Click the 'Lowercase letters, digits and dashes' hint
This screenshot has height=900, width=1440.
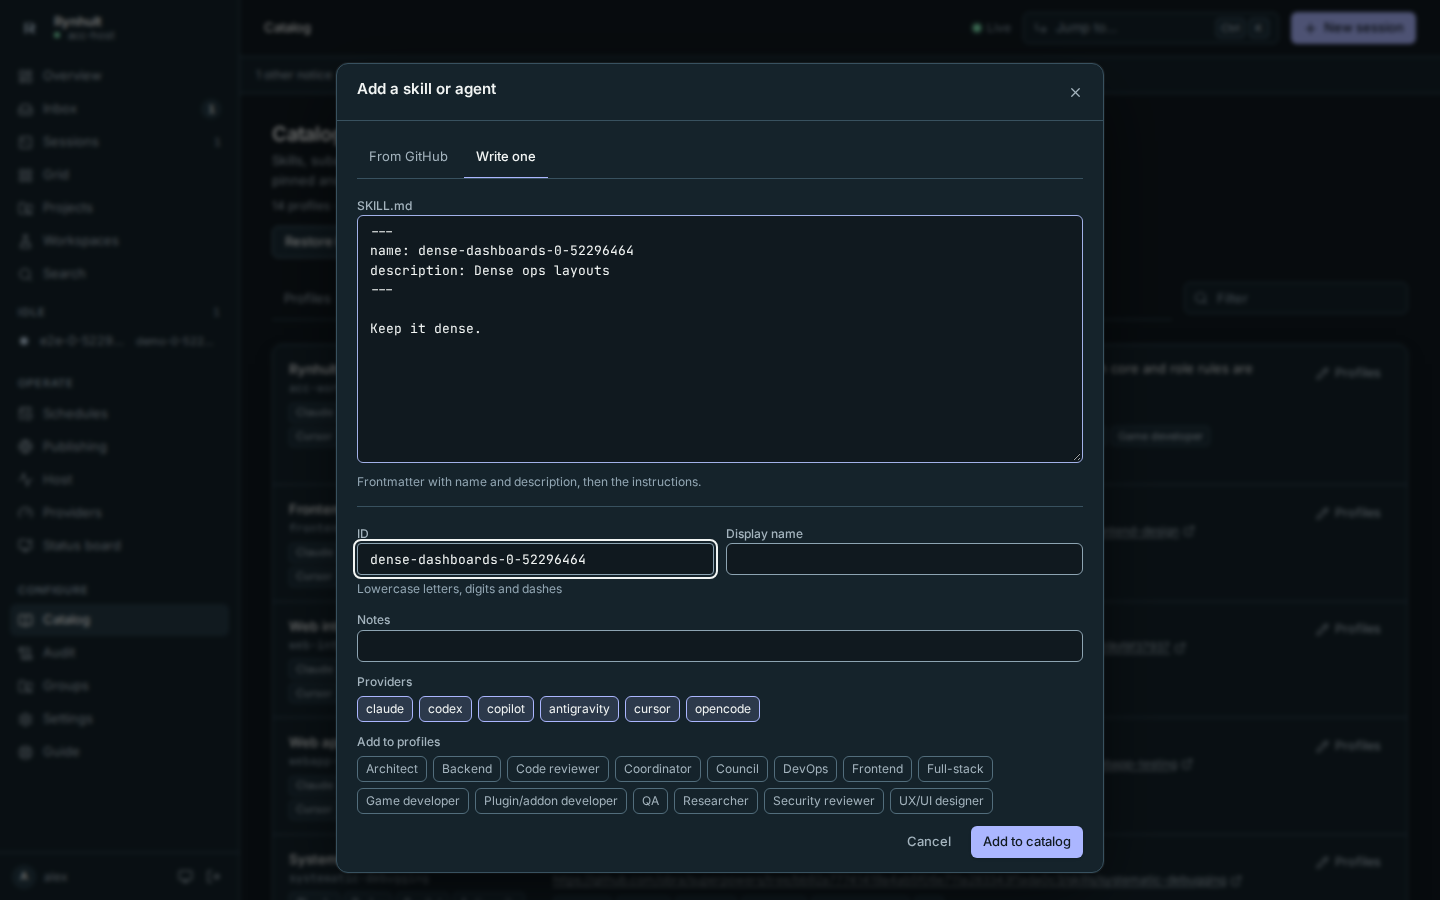(x=459, y=589)
